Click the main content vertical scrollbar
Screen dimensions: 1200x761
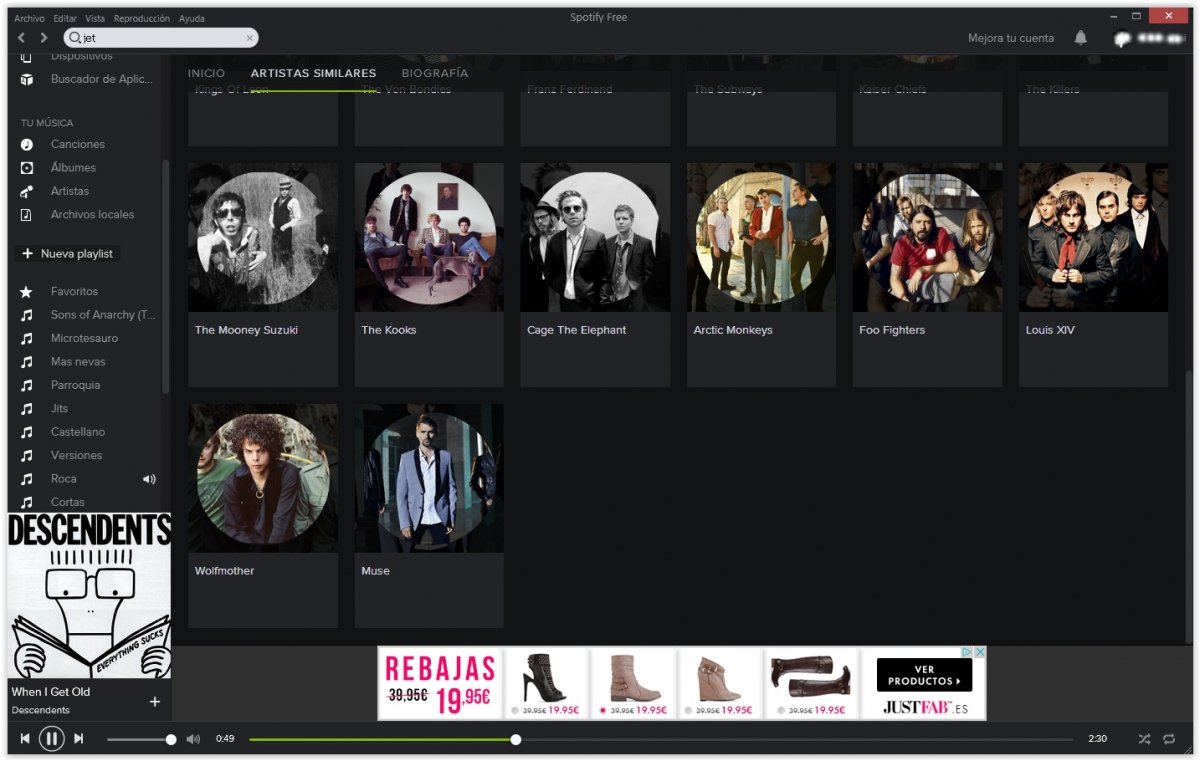point(1188,508)
